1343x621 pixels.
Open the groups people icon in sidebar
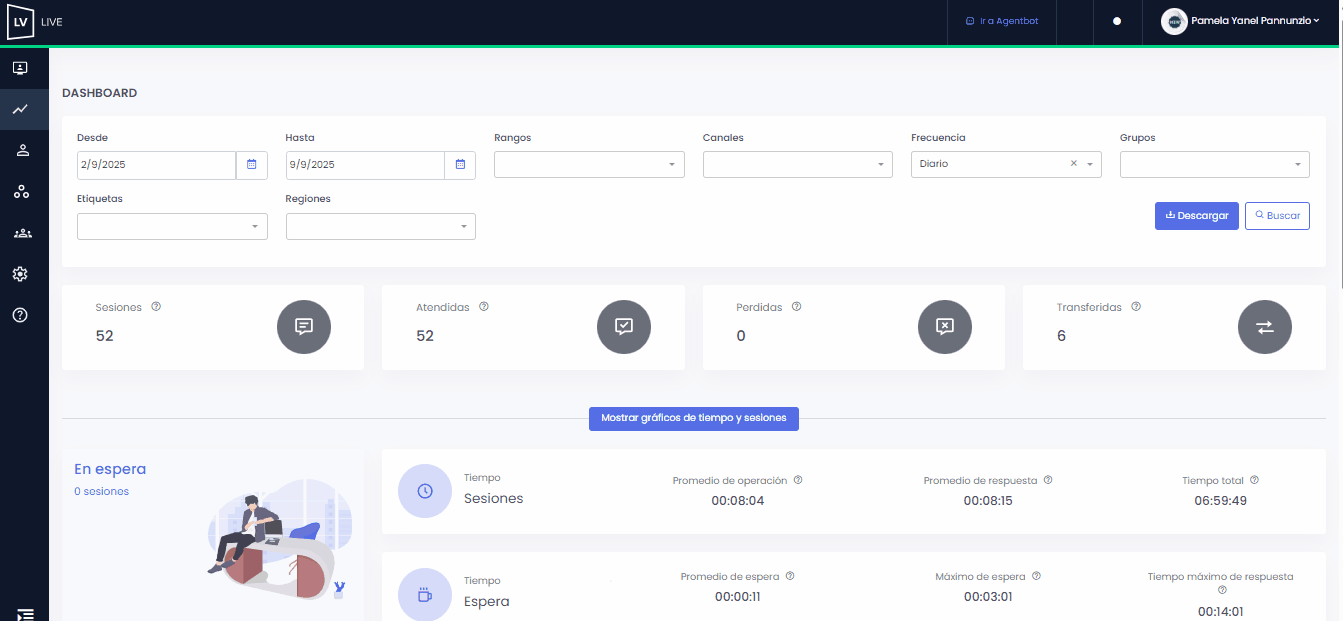click(21, 233)
